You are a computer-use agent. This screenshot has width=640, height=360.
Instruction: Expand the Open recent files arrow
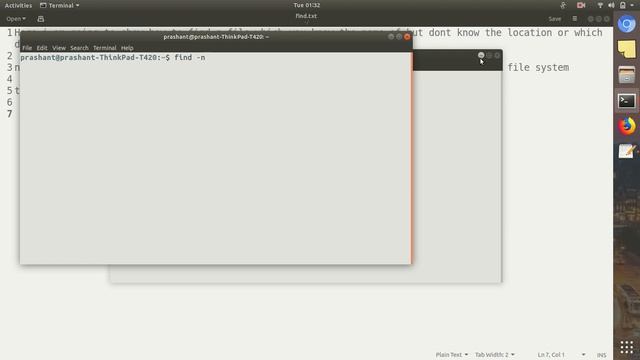(24, 19)
